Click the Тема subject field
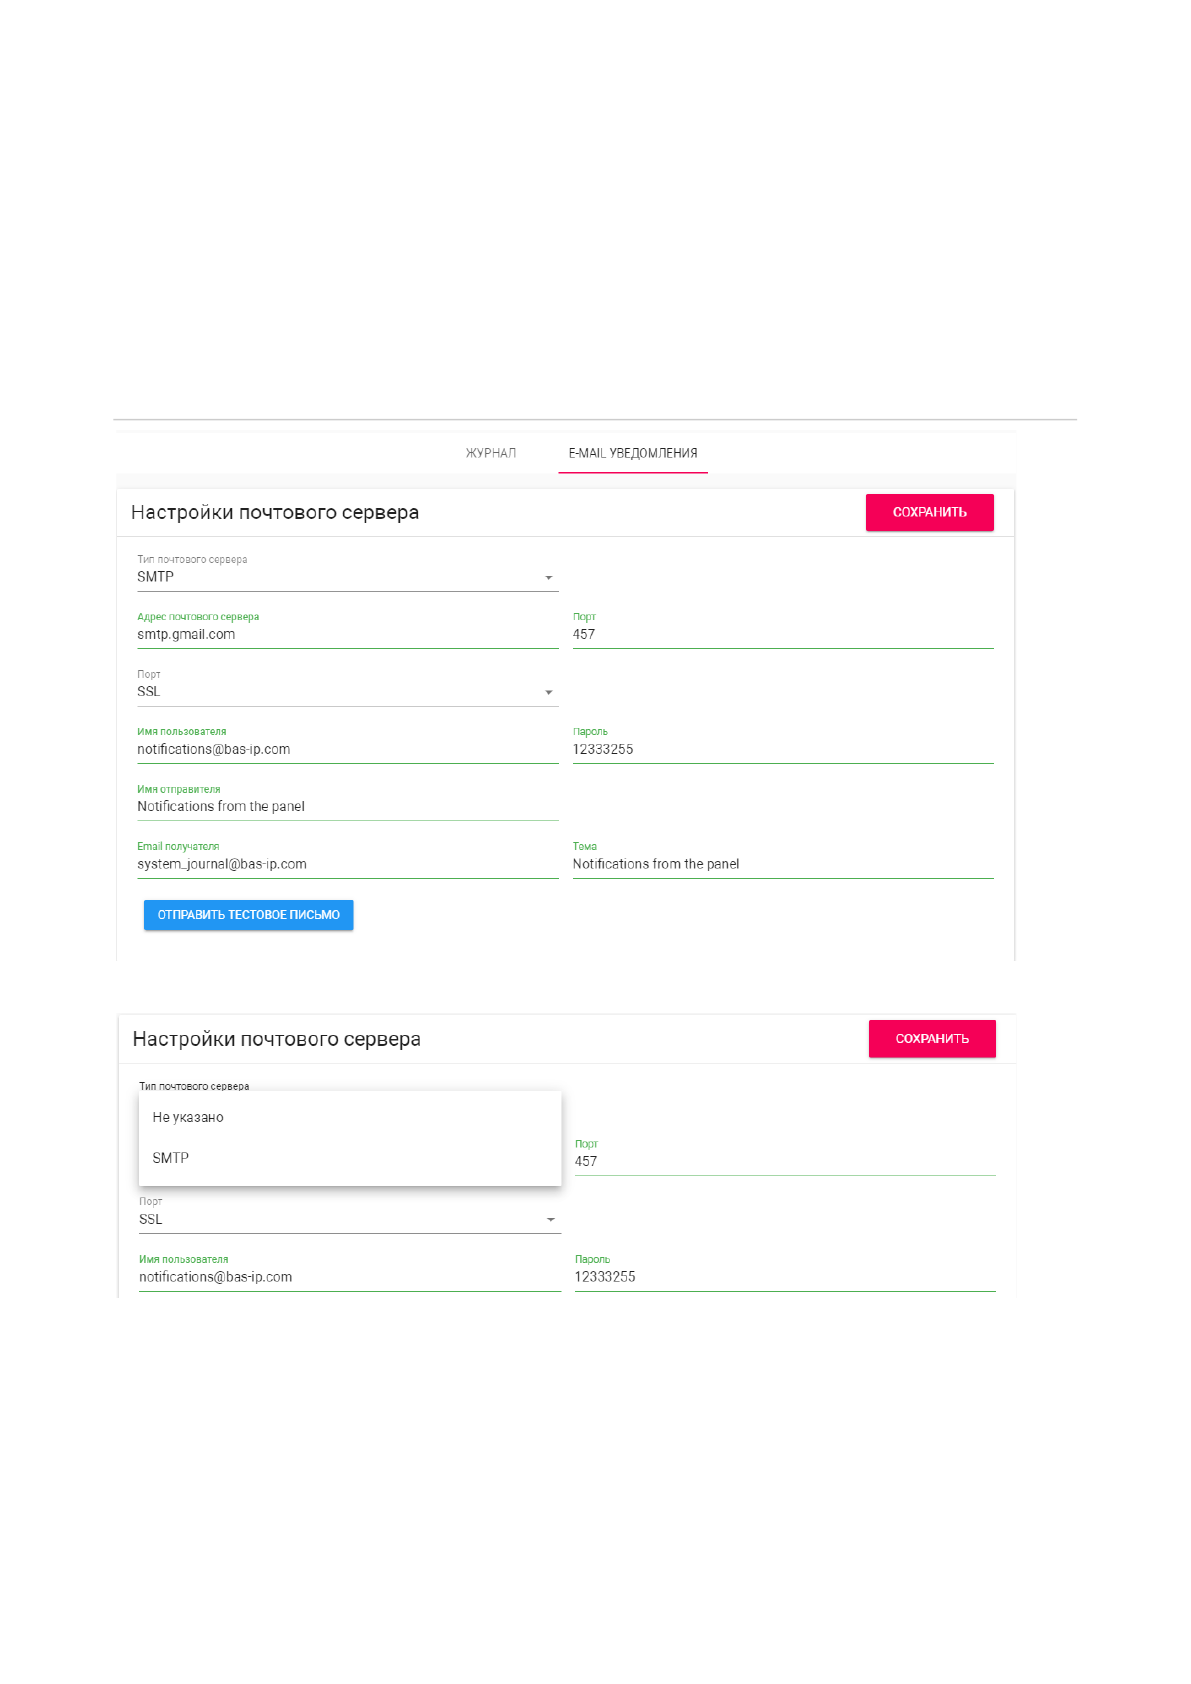Screen dimensions: 1191x1684 782,865
